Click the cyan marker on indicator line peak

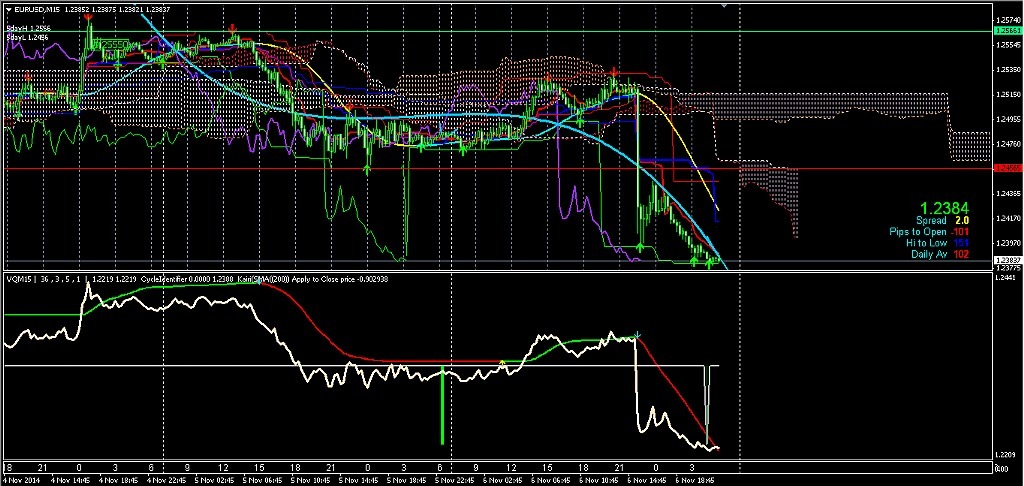tap(637, 335)
